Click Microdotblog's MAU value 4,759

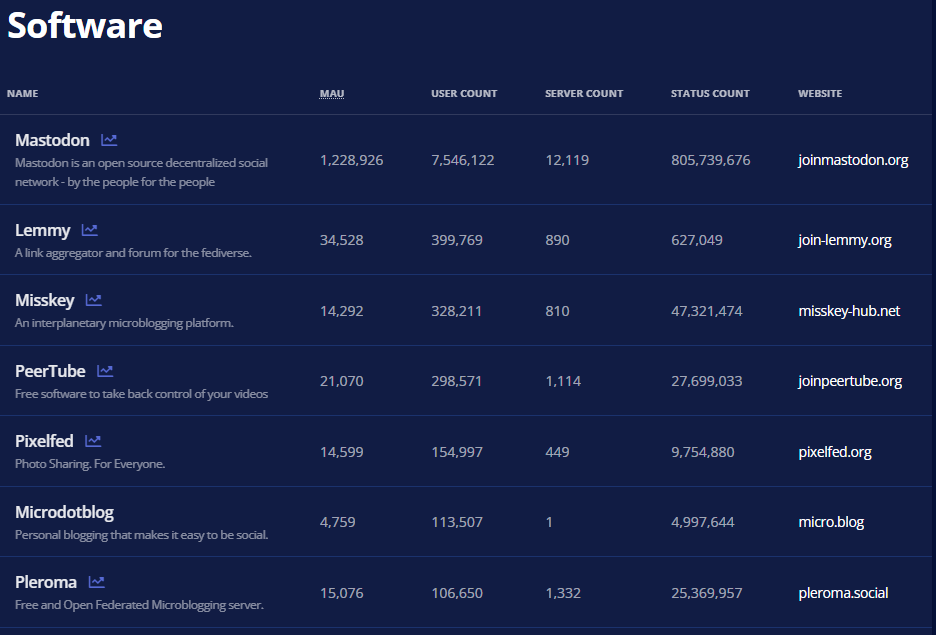[x=337, y=522]
